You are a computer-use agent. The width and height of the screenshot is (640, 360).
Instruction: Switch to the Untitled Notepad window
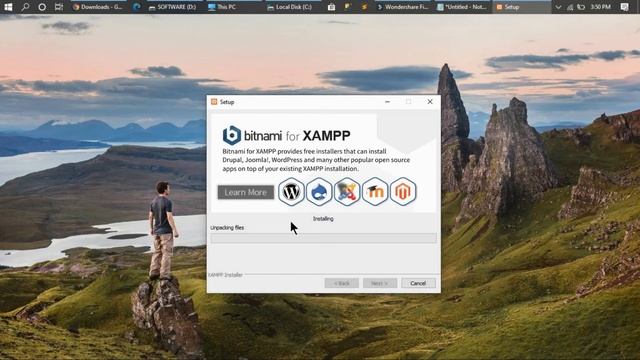pyautogui.click(x=462, y=7)
